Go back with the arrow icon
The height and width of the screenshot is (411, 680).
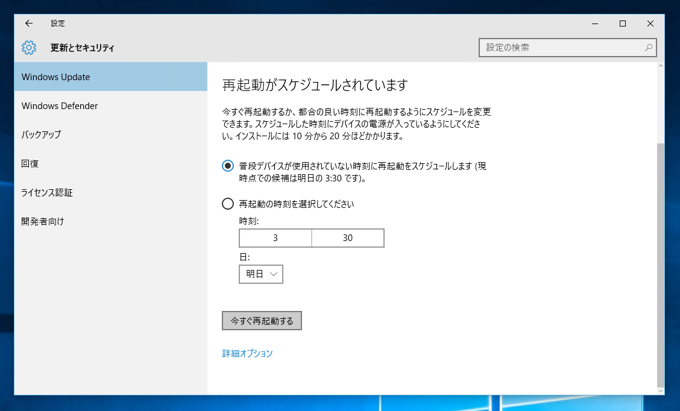[29, 23]
